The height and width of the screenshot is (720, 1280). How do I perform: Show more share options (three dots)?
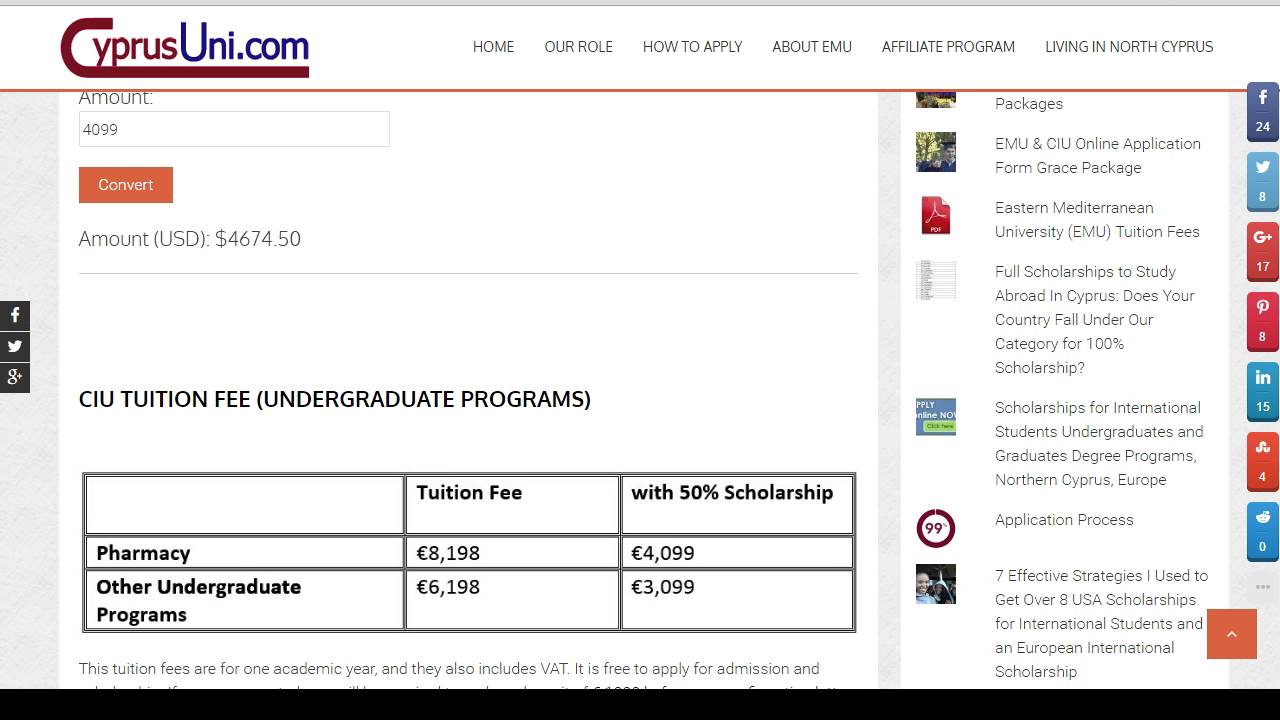(1262, 586)
